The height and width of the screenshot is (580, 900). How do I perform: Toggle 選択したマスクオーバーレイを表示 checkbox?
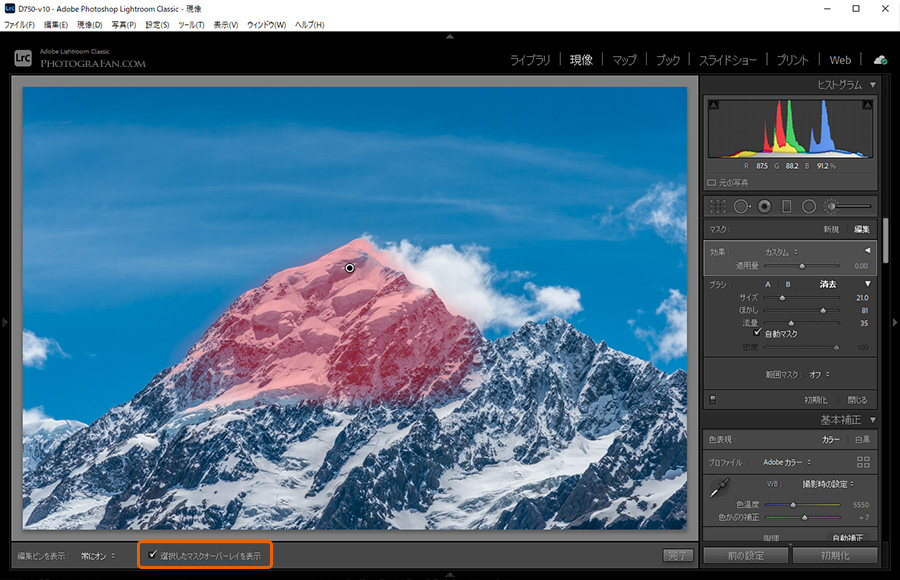click(x=152, y=555)
